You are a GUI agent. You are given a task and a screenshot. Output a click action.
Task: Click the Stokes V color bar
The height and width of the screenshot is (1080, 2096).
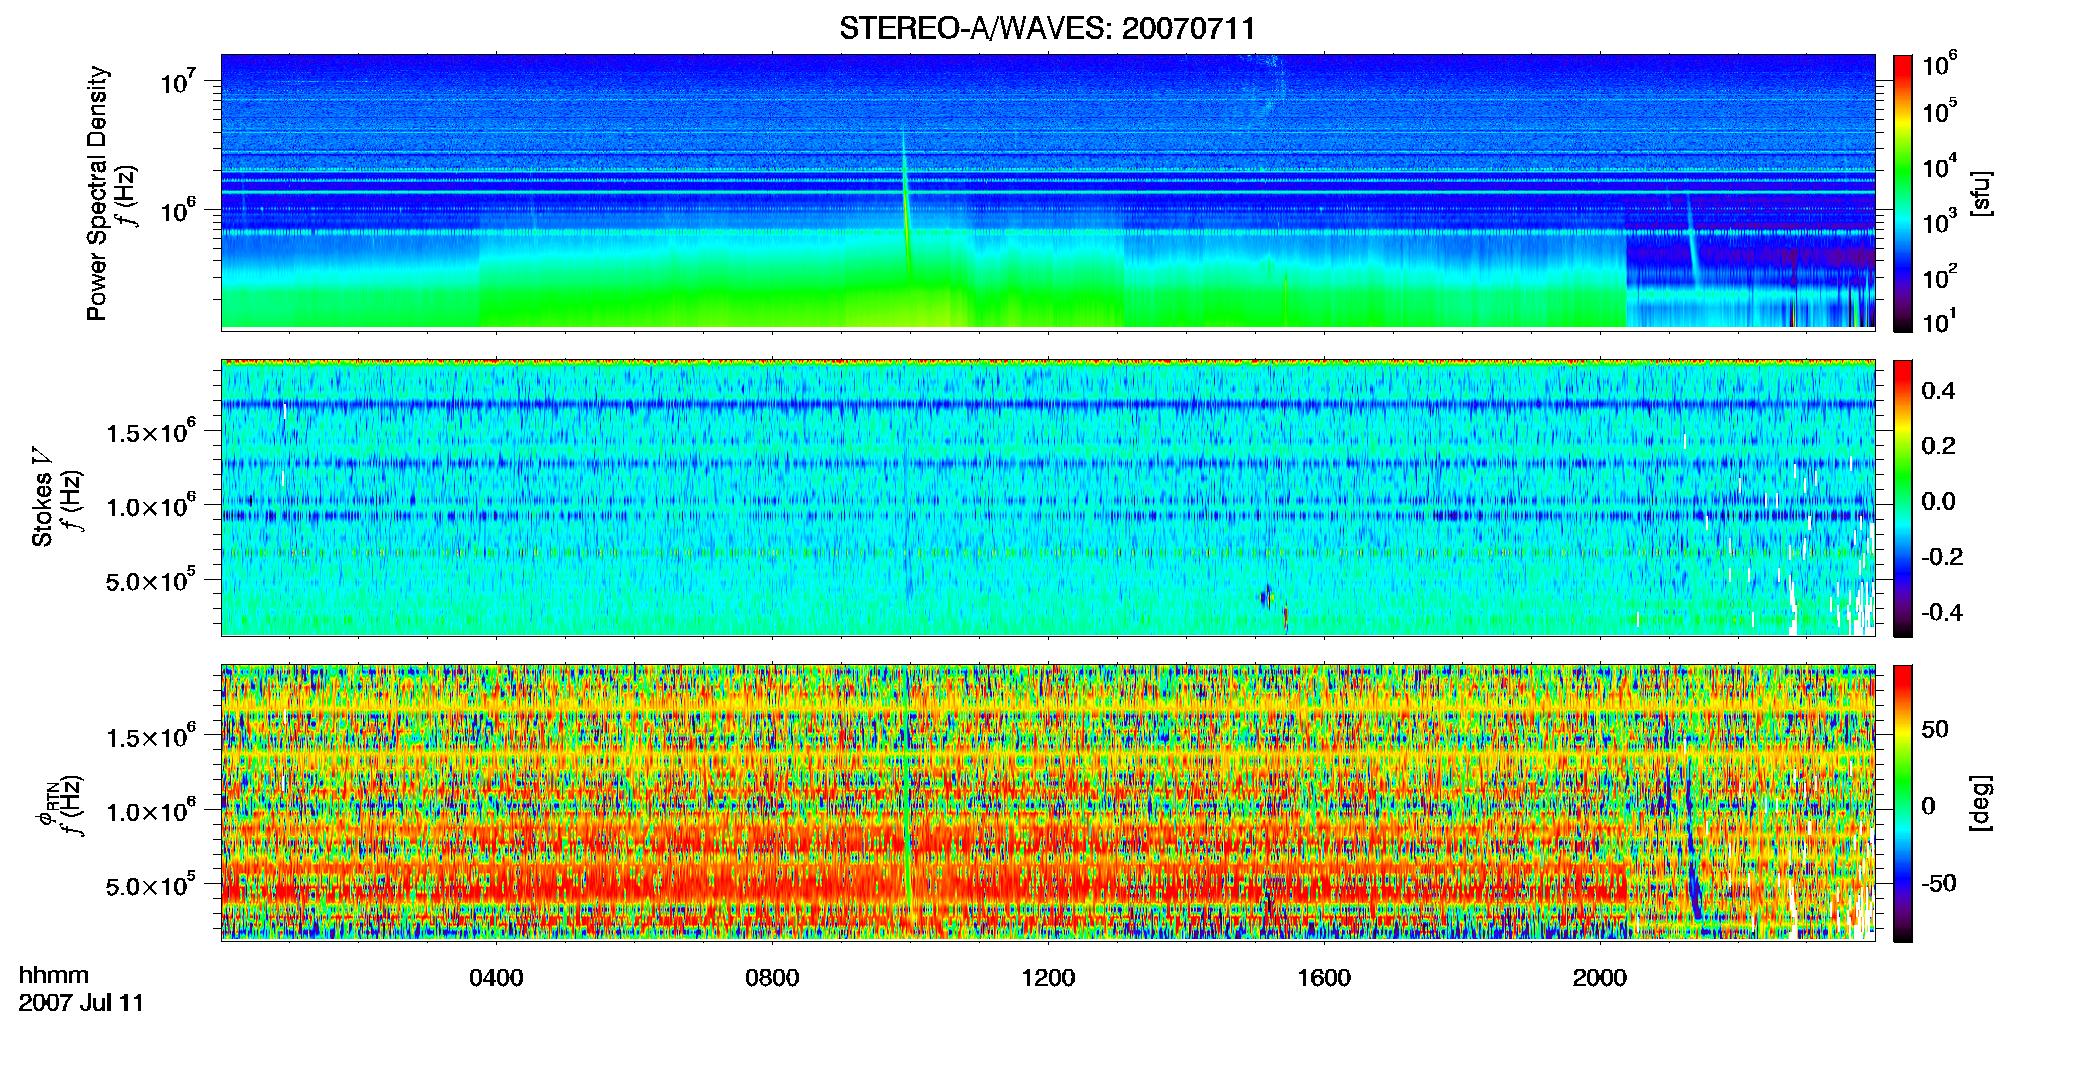pos(1903,498)
